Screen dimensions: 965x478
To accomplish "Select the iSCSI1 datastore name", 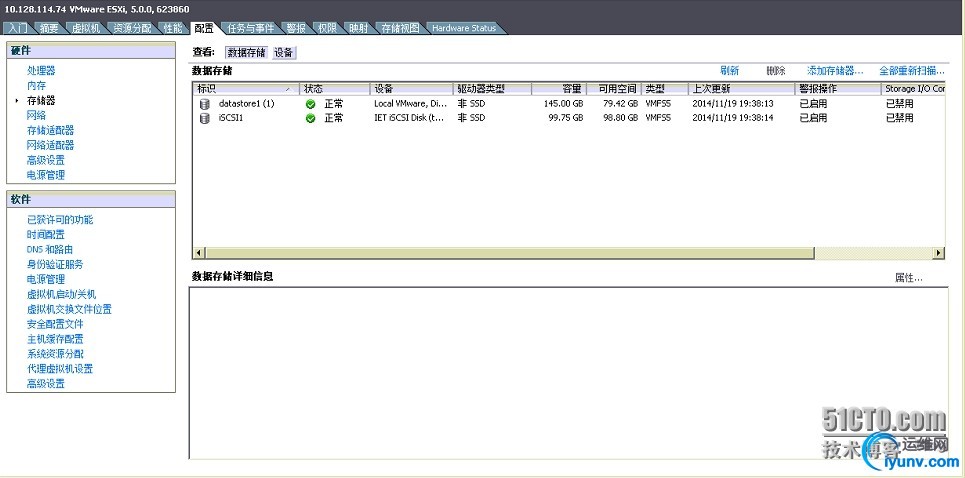I will click(231, 118).
